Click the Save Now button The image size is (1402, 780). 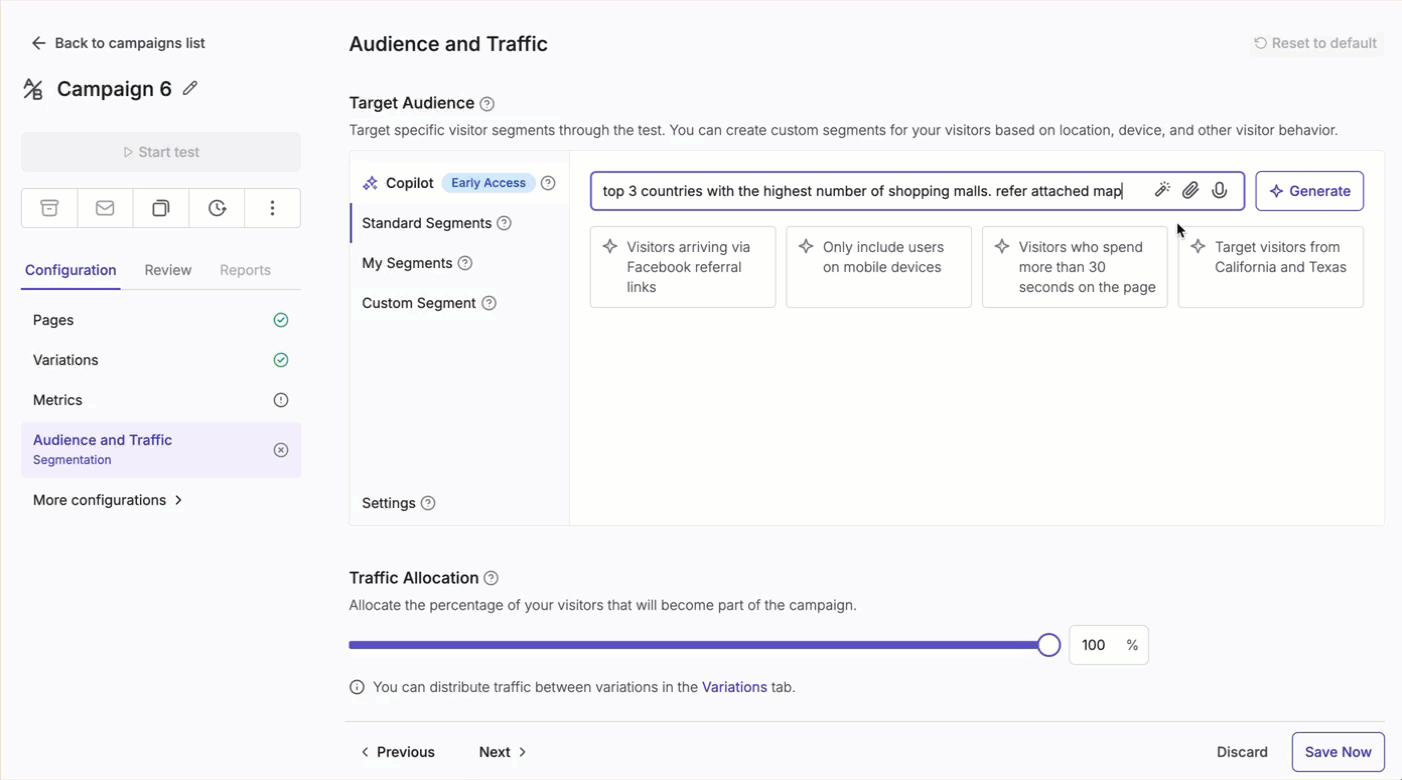1338,752
